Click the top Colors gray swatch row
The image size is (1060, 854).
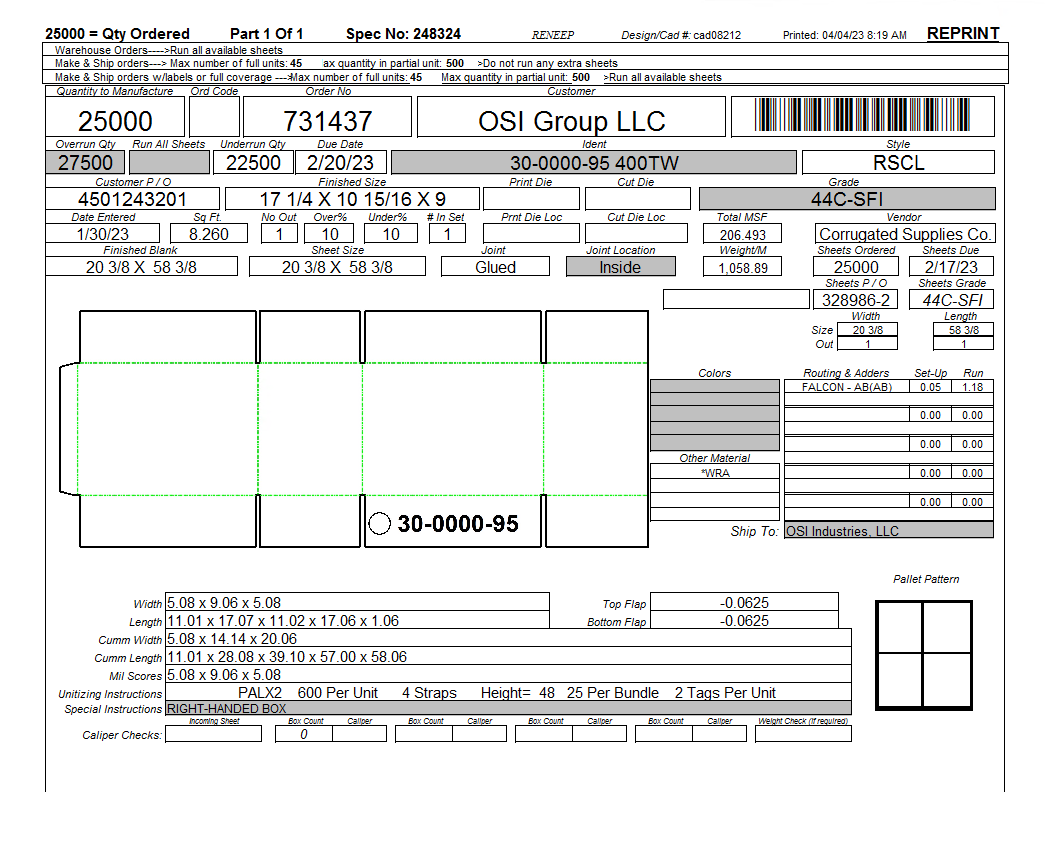(715, 386)
